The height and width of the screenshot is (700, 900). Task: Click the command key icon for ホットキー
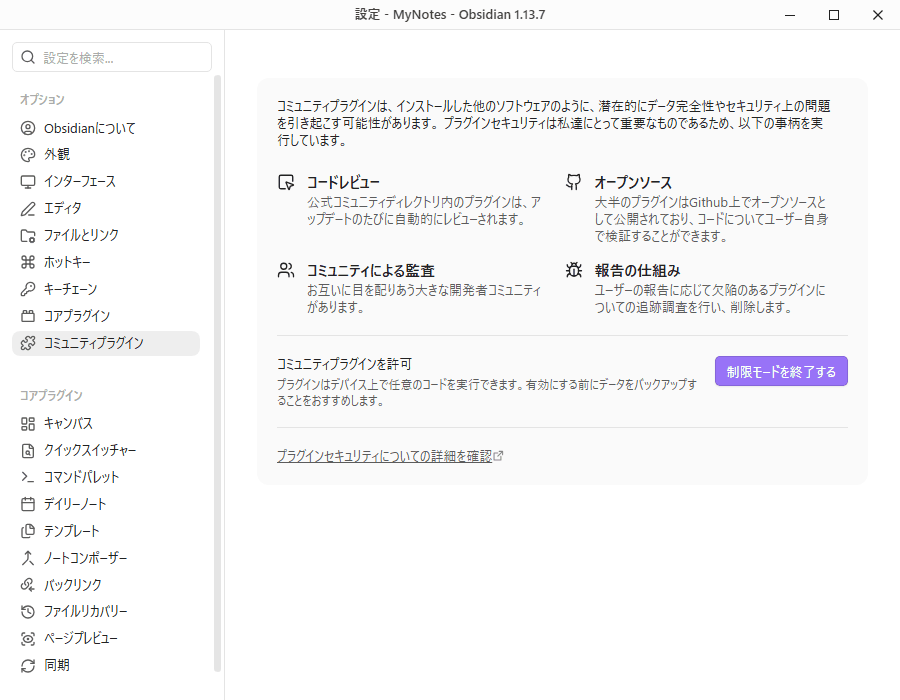pyautogui.click(x=28, y=262)
